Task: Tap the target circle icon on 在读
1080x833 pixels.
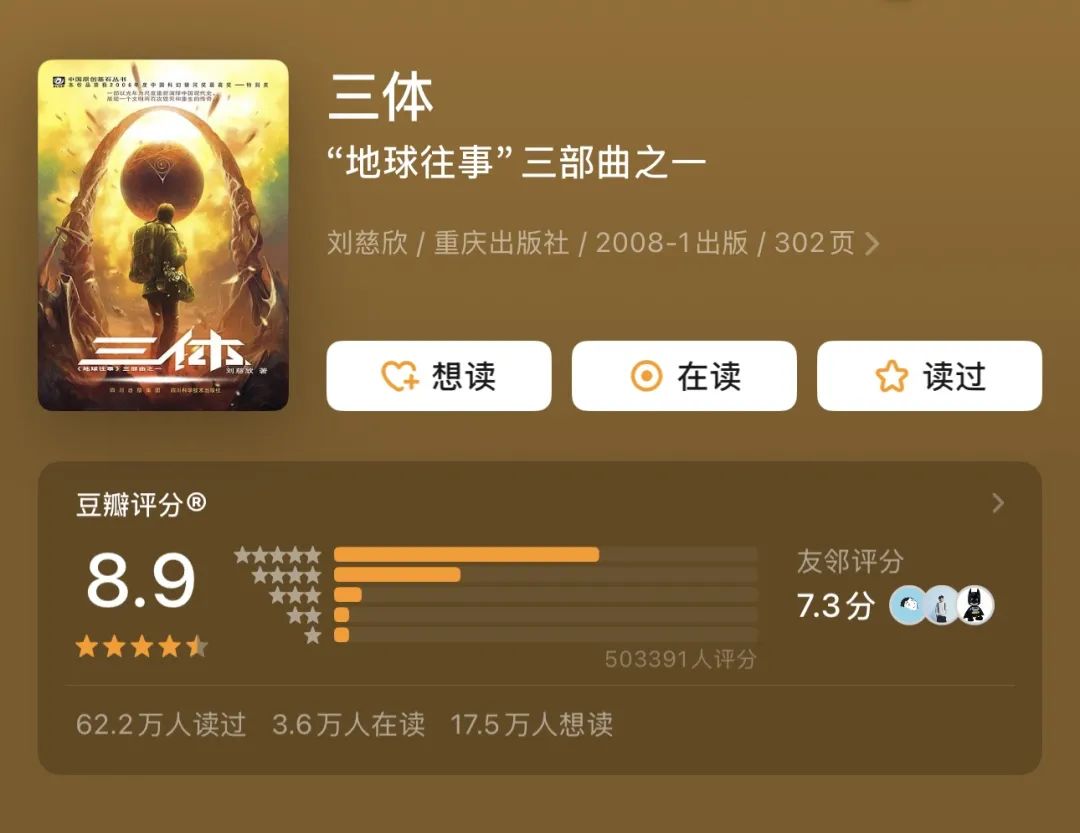Action: pos(646,376)
